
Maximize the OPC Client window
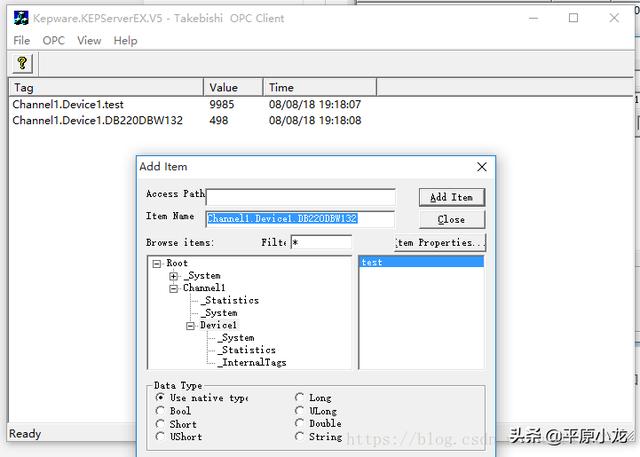(573, 18)
